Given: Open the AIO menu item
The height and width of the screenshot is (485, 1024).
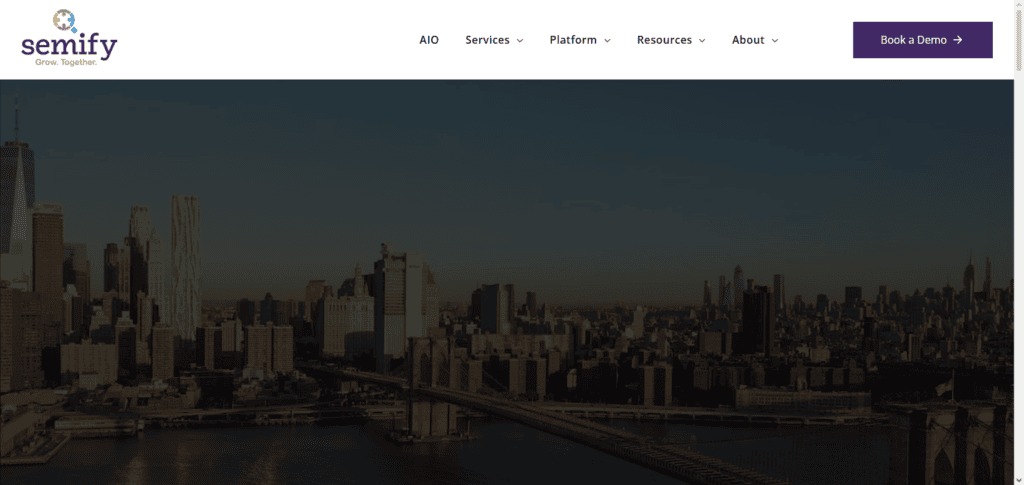Looking at the screenshot, I should (x=429, y=40).
